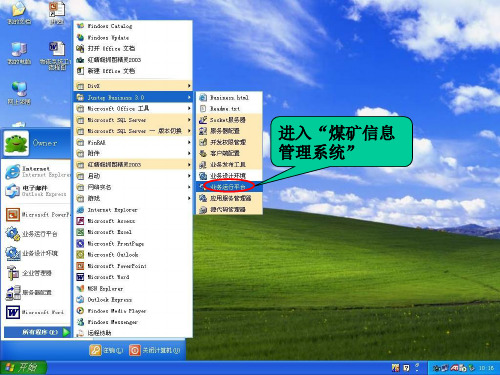
Task: Open 业务运行平台 in Start menu left pane
Action: coord(37,234)
